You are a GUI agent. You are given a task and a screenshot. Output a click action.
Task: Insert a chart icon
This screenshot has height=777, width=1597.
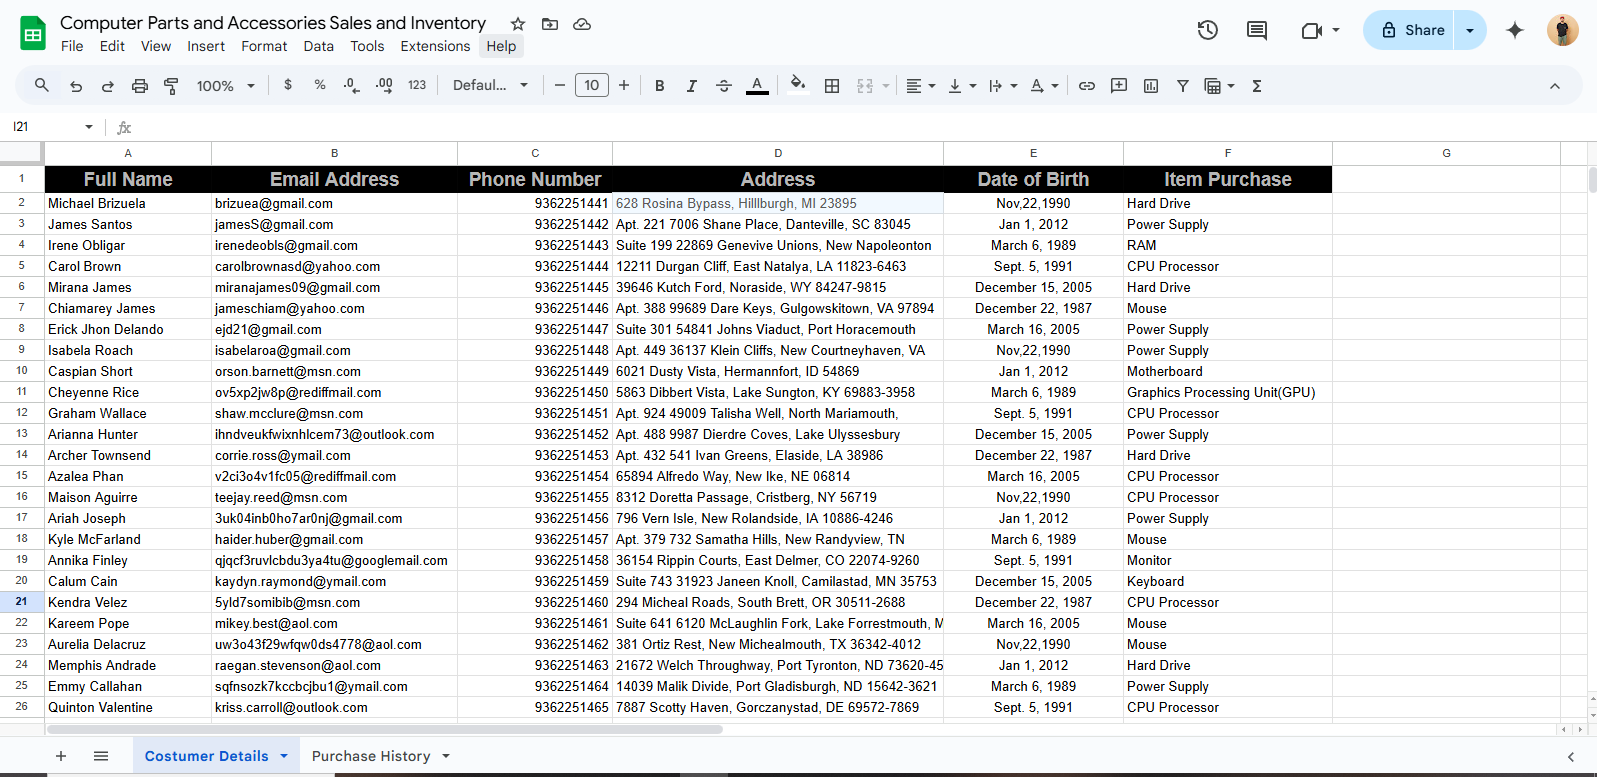[1151, 86]
